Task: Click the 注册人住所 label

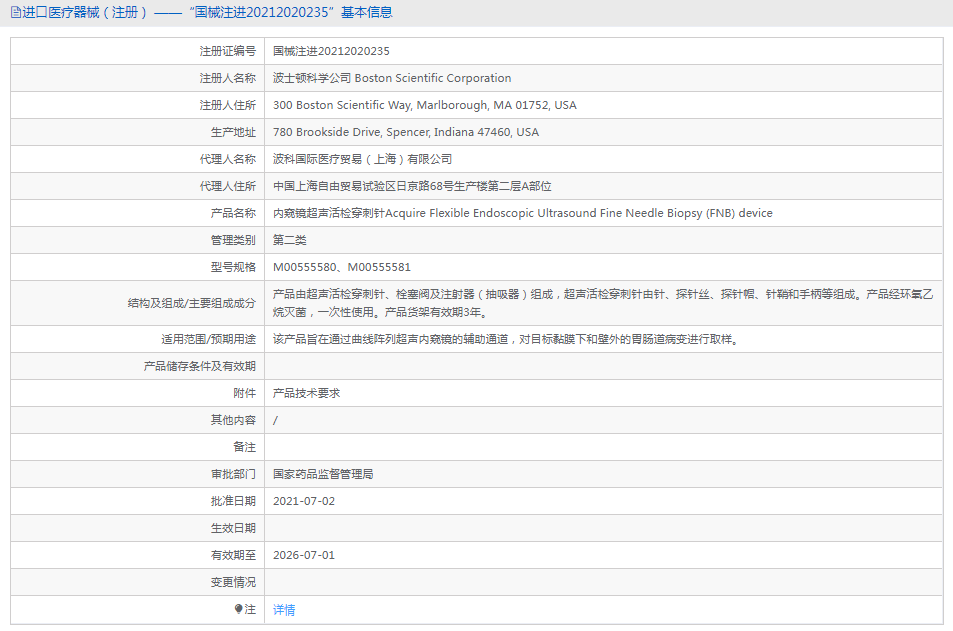Action: click(x=228, y=105)
